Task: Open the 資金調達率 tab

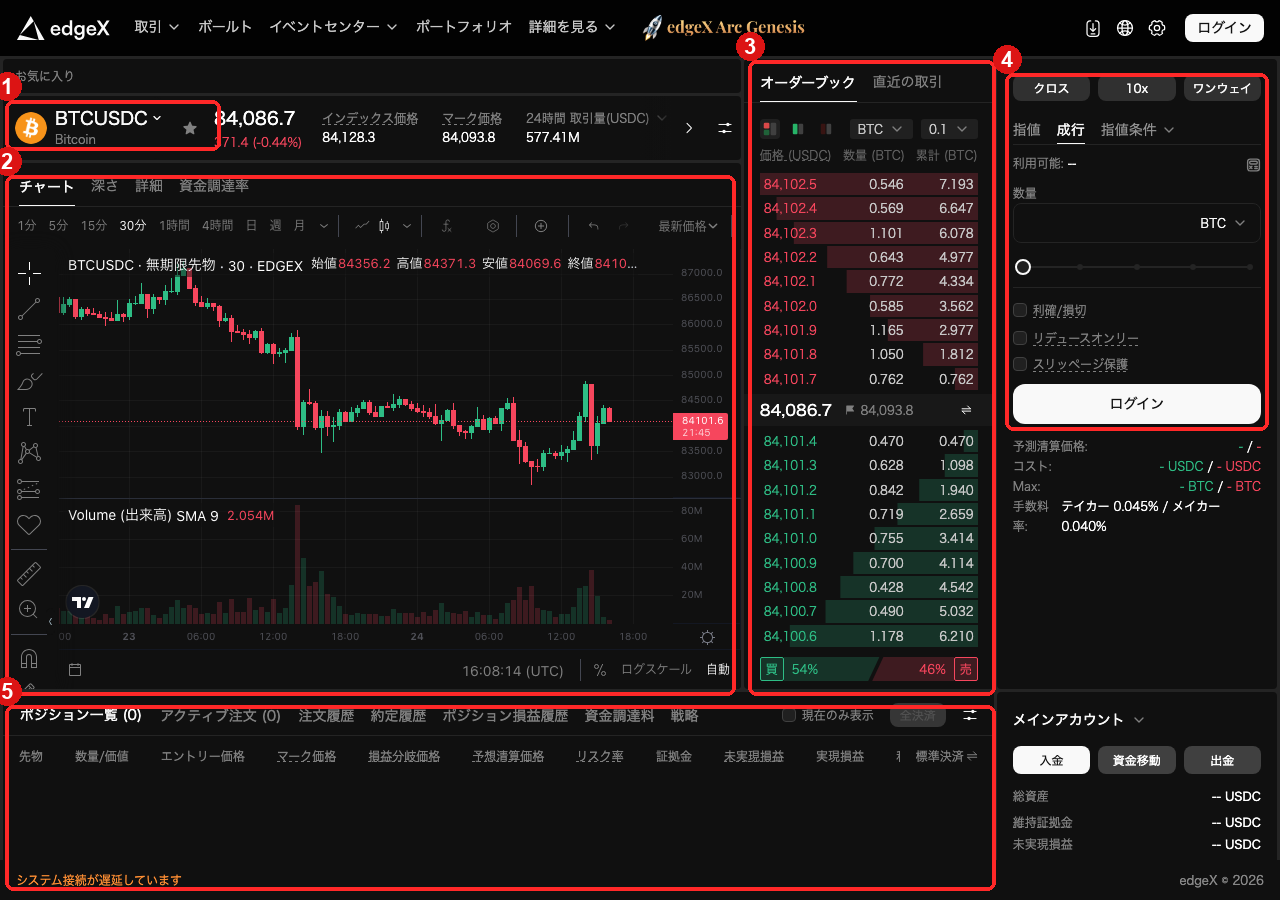Action: click(214, 186)
